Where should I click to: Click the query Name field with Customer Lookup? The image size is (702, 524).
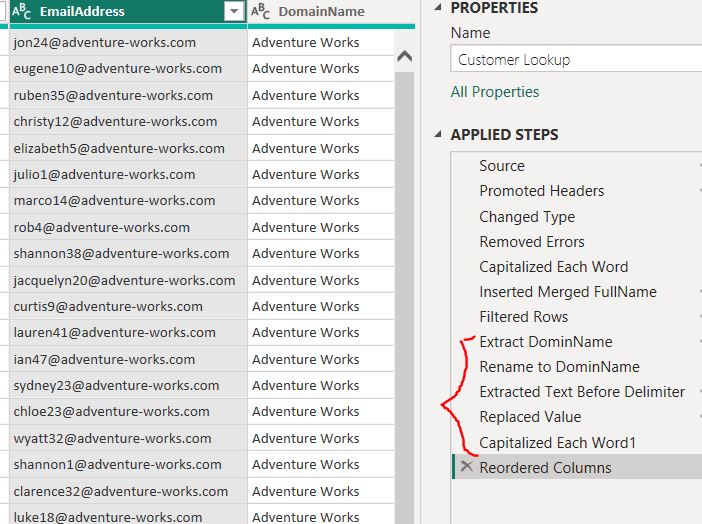coord(575,59)
